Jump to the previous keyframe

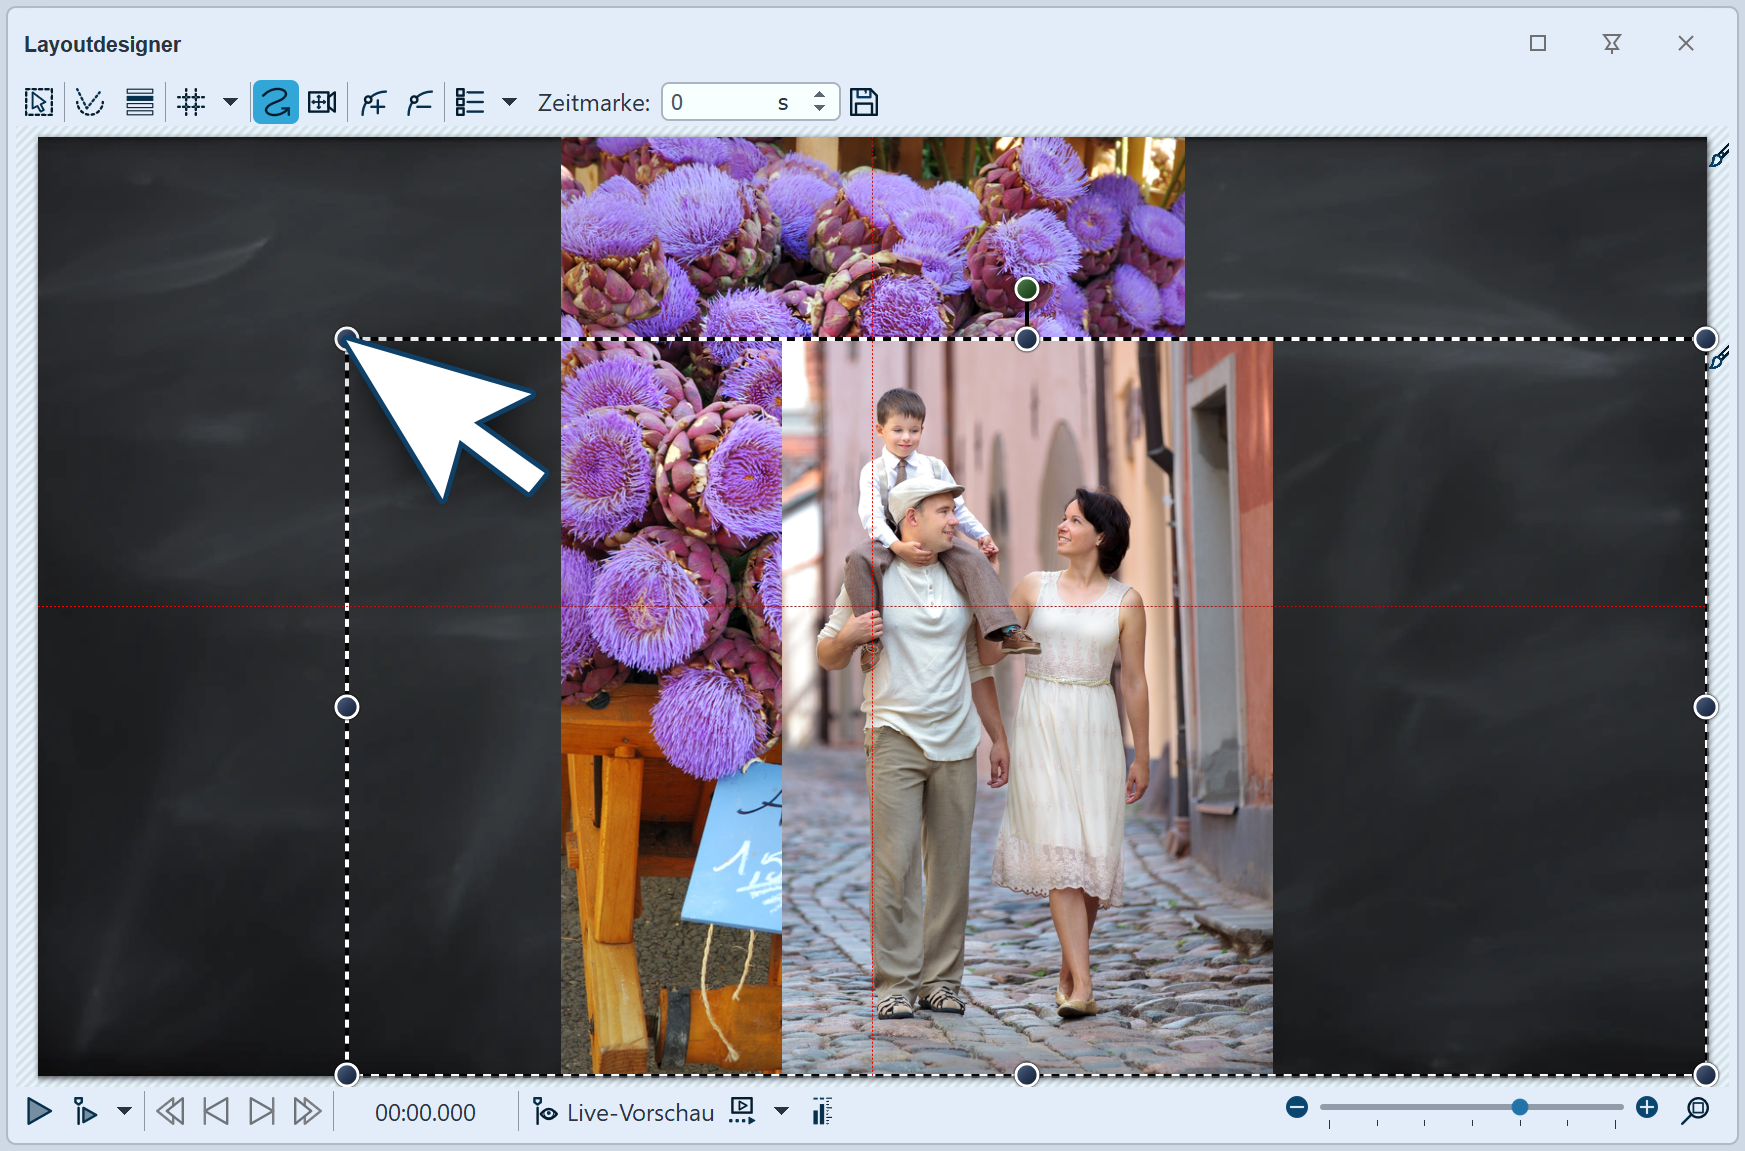[215, 1112]
